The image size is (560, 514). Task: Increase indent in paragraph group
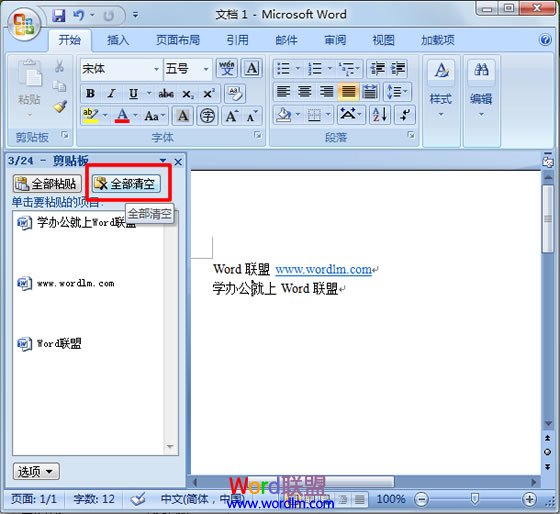click(x=398, y=69)
